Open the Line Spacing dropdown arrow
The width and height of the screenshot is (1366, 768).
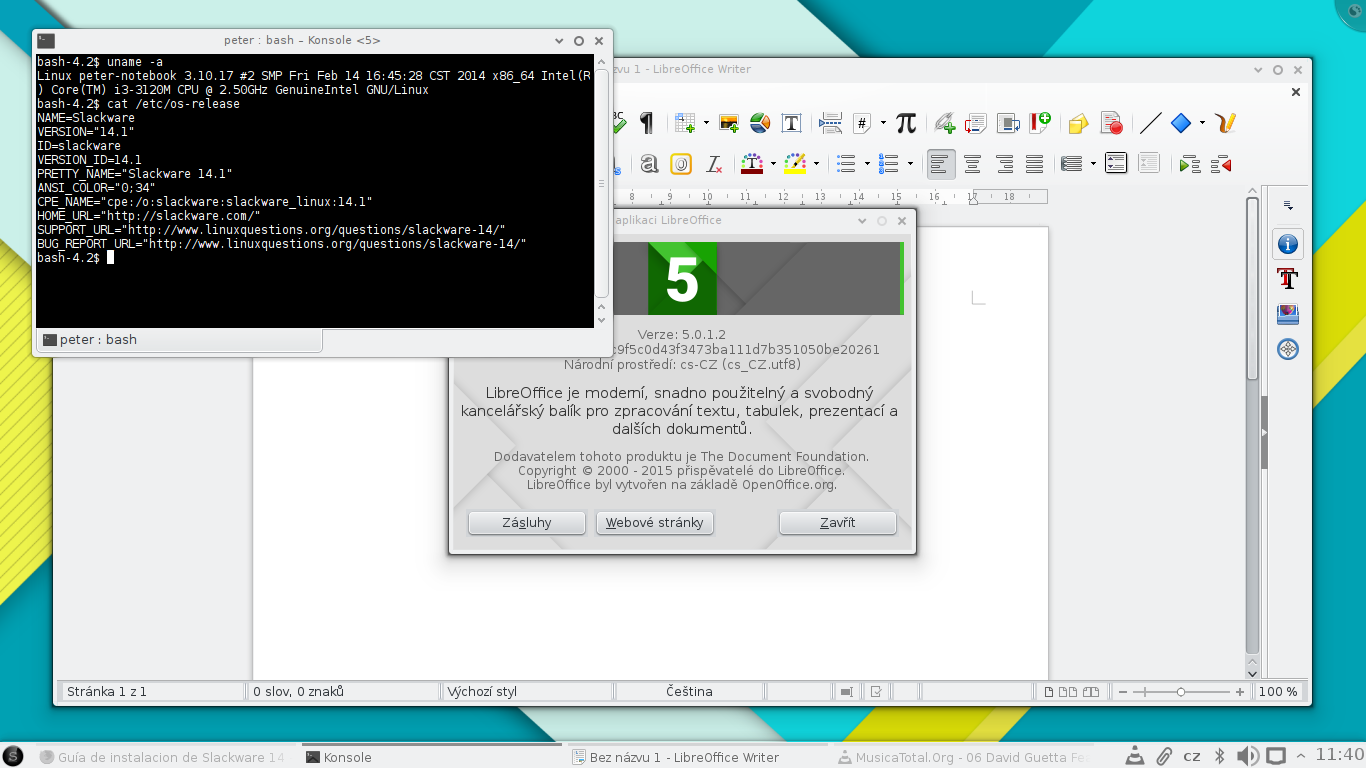pyautogui.click(x=1093, y=164)
